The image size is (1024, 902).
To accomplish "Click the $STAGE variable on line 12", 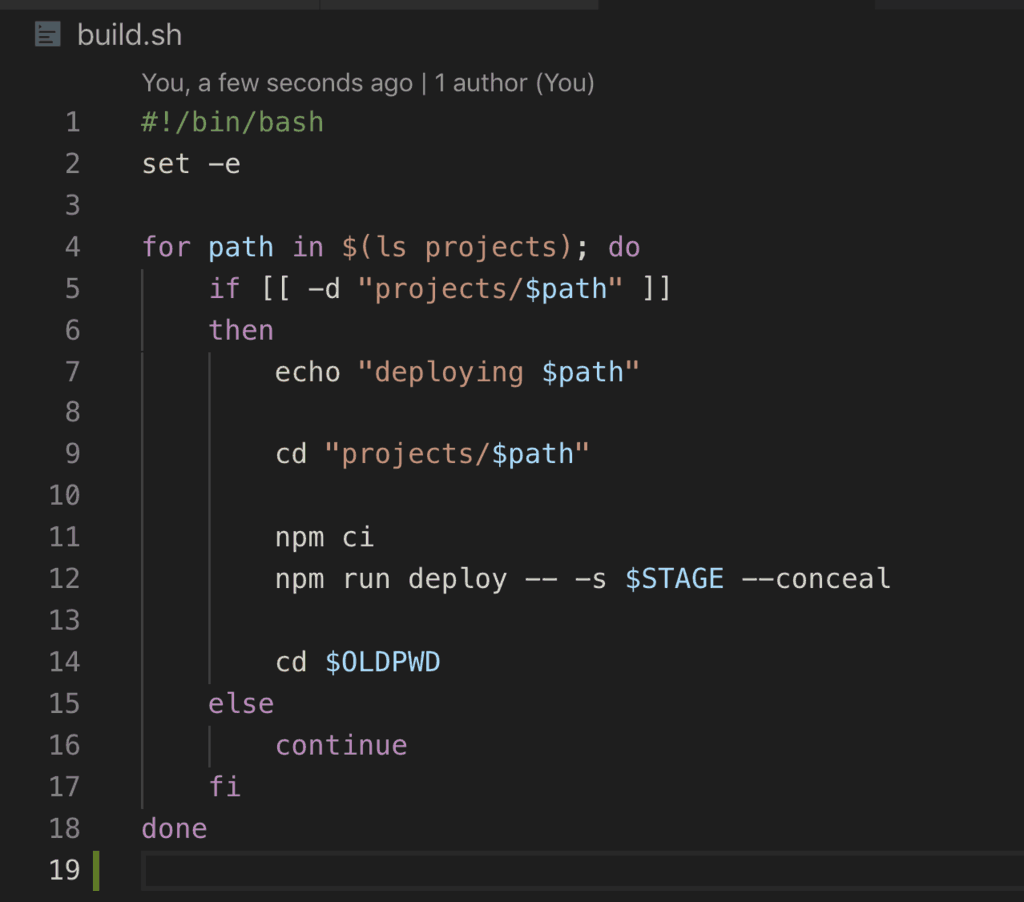I will point(674,579).
